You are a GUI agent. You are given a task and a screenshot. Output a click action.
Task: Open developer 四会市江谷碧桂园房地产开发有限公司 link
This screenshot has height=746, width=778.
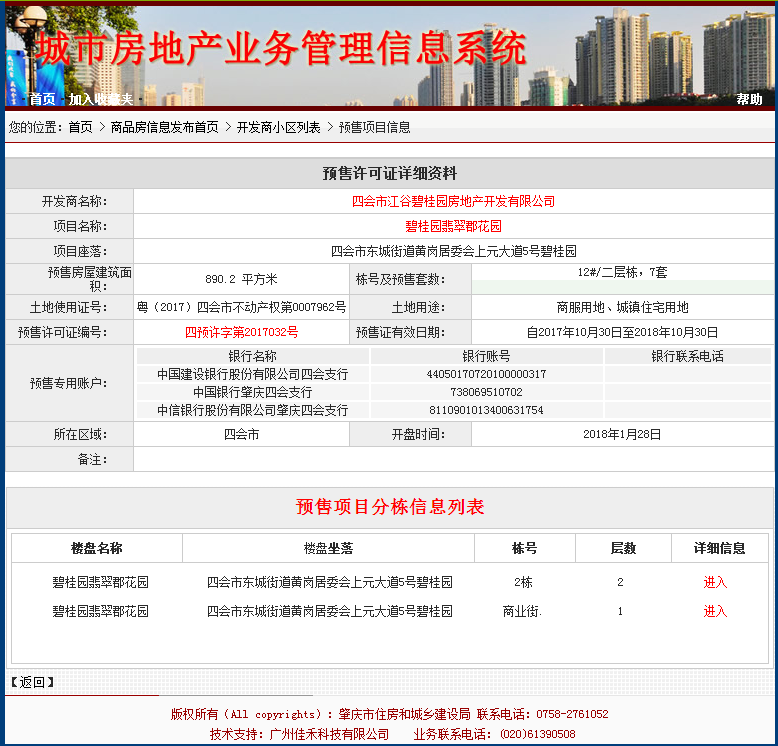pos(453,201)
